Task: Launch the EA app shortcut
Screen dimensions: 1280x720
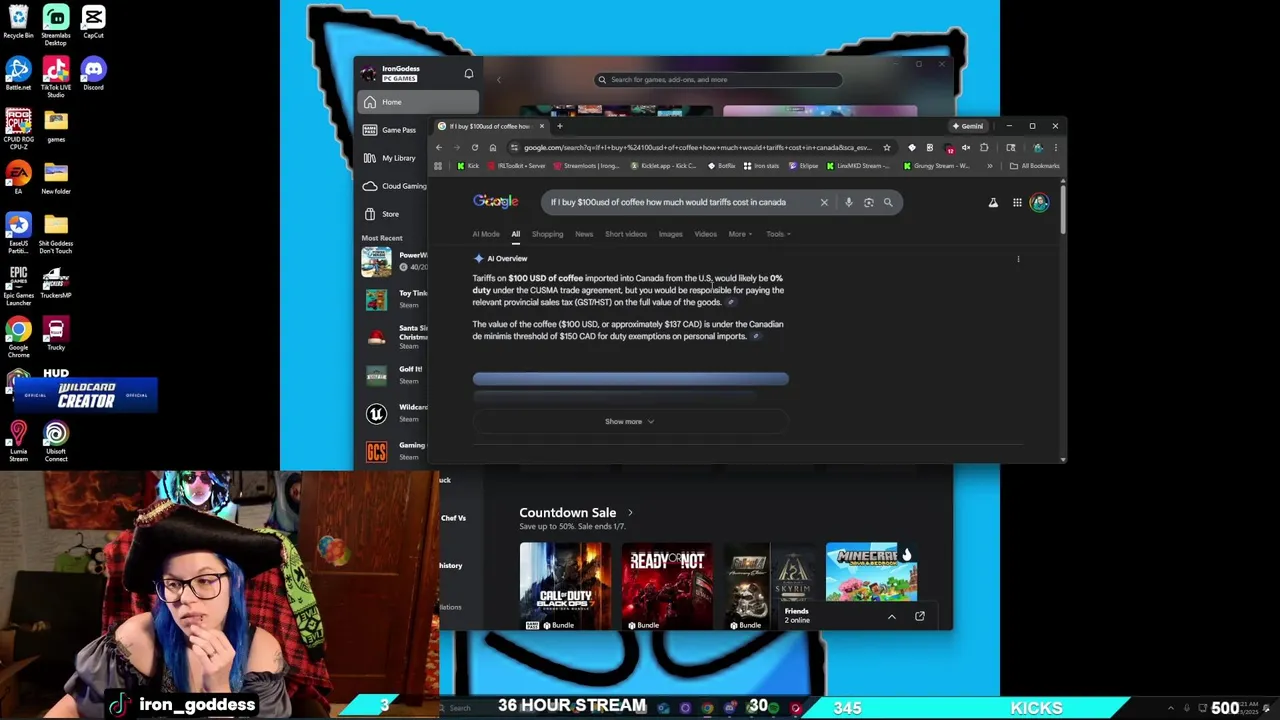Action: pos(18,178)
